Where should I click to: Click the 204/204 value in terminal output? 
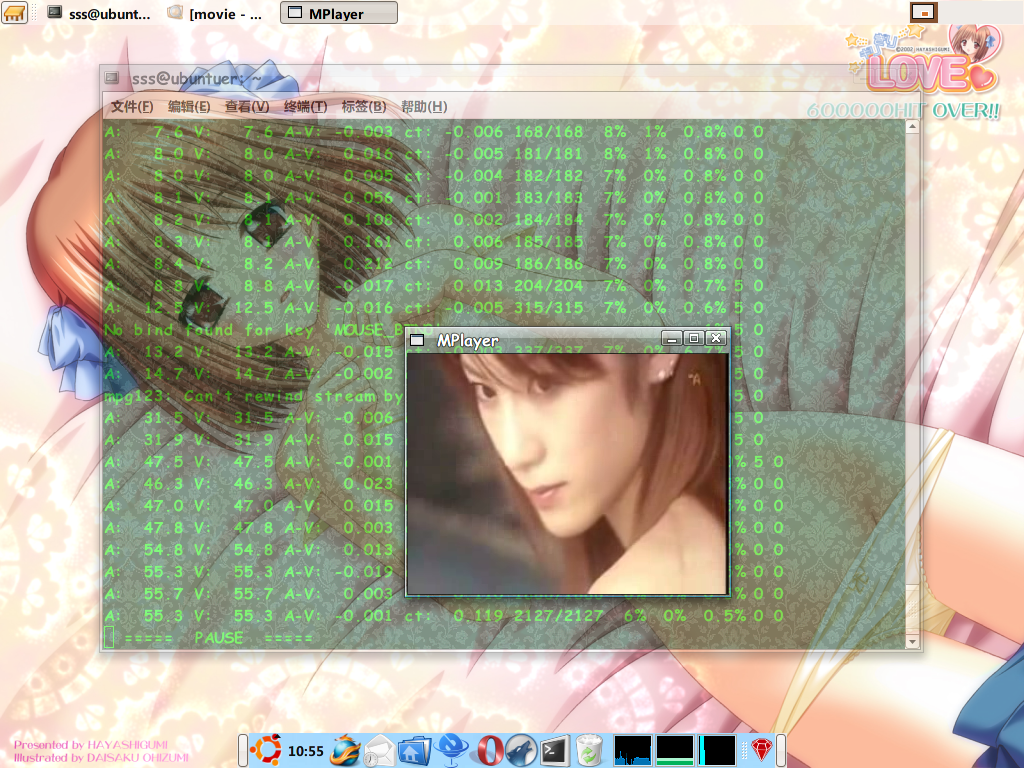point(549,286)
